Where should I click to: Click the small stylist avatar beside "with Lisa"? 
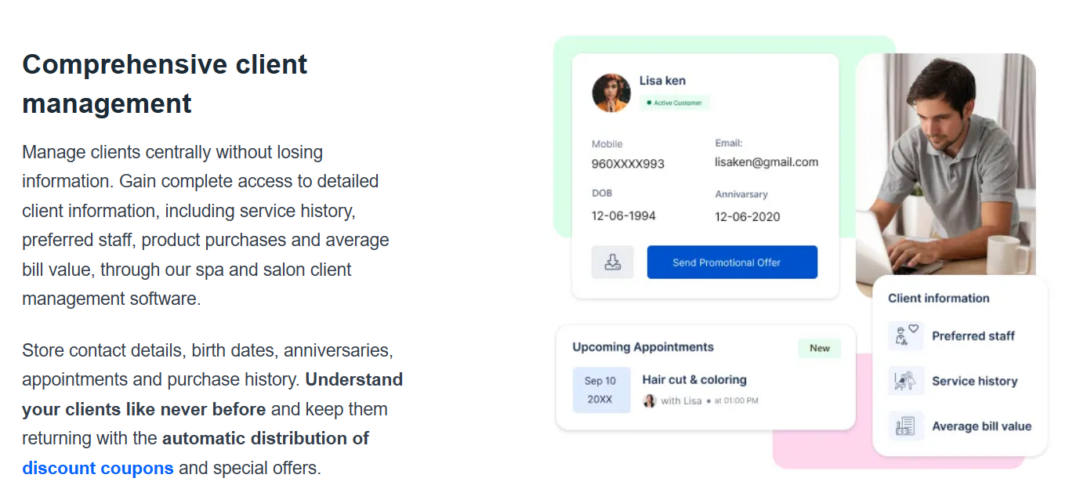click(x=649, y=401)
